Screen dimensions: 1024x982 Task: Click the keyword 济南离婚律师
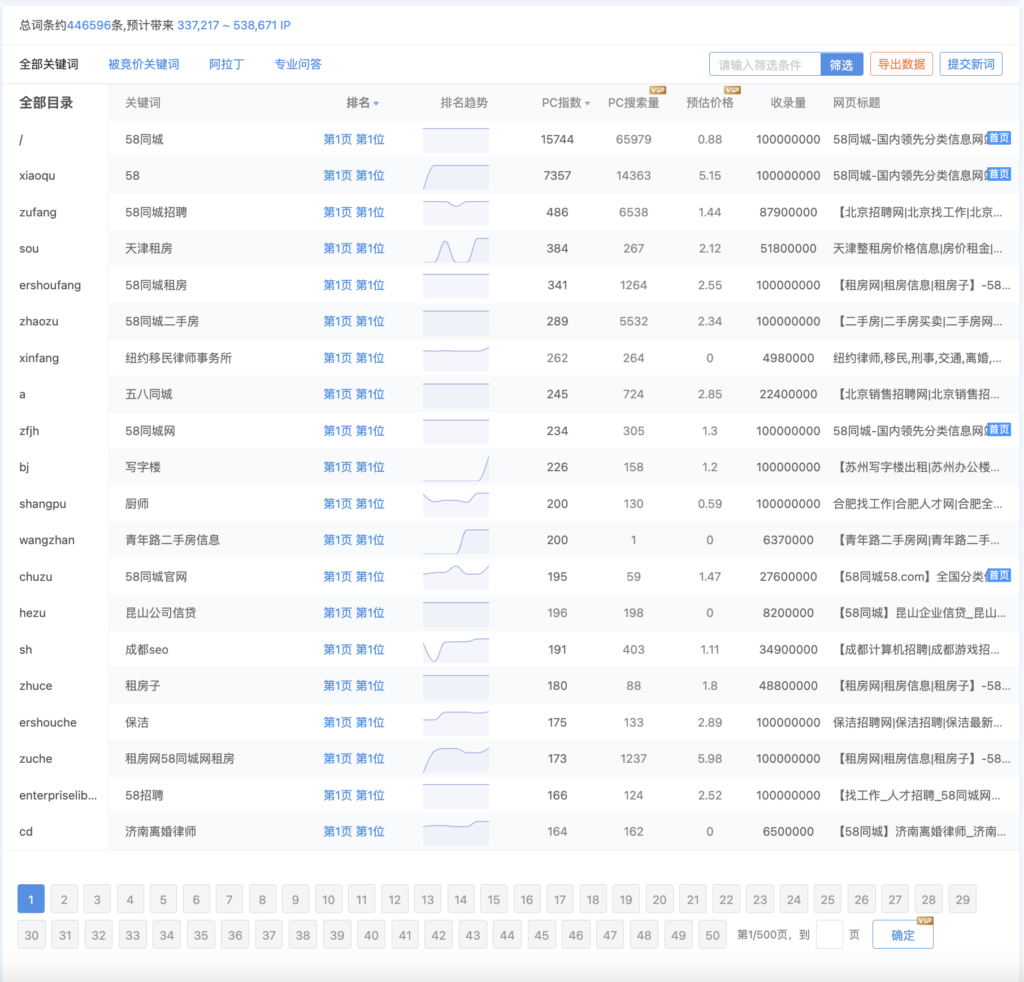tap(161, 831)
